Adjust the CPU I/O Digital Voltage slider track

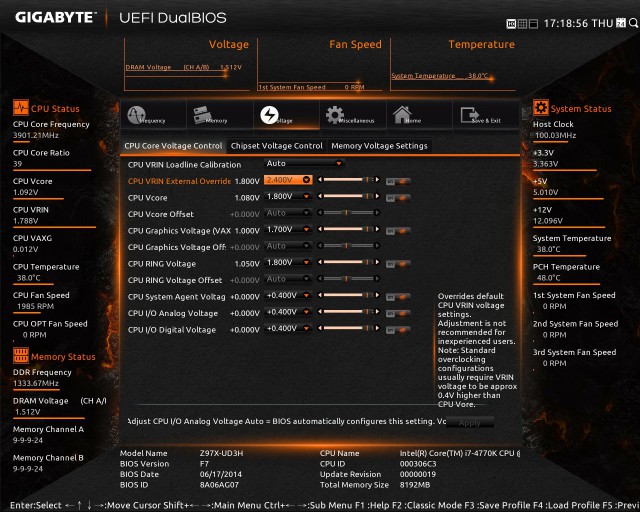[x=349, y=328]
